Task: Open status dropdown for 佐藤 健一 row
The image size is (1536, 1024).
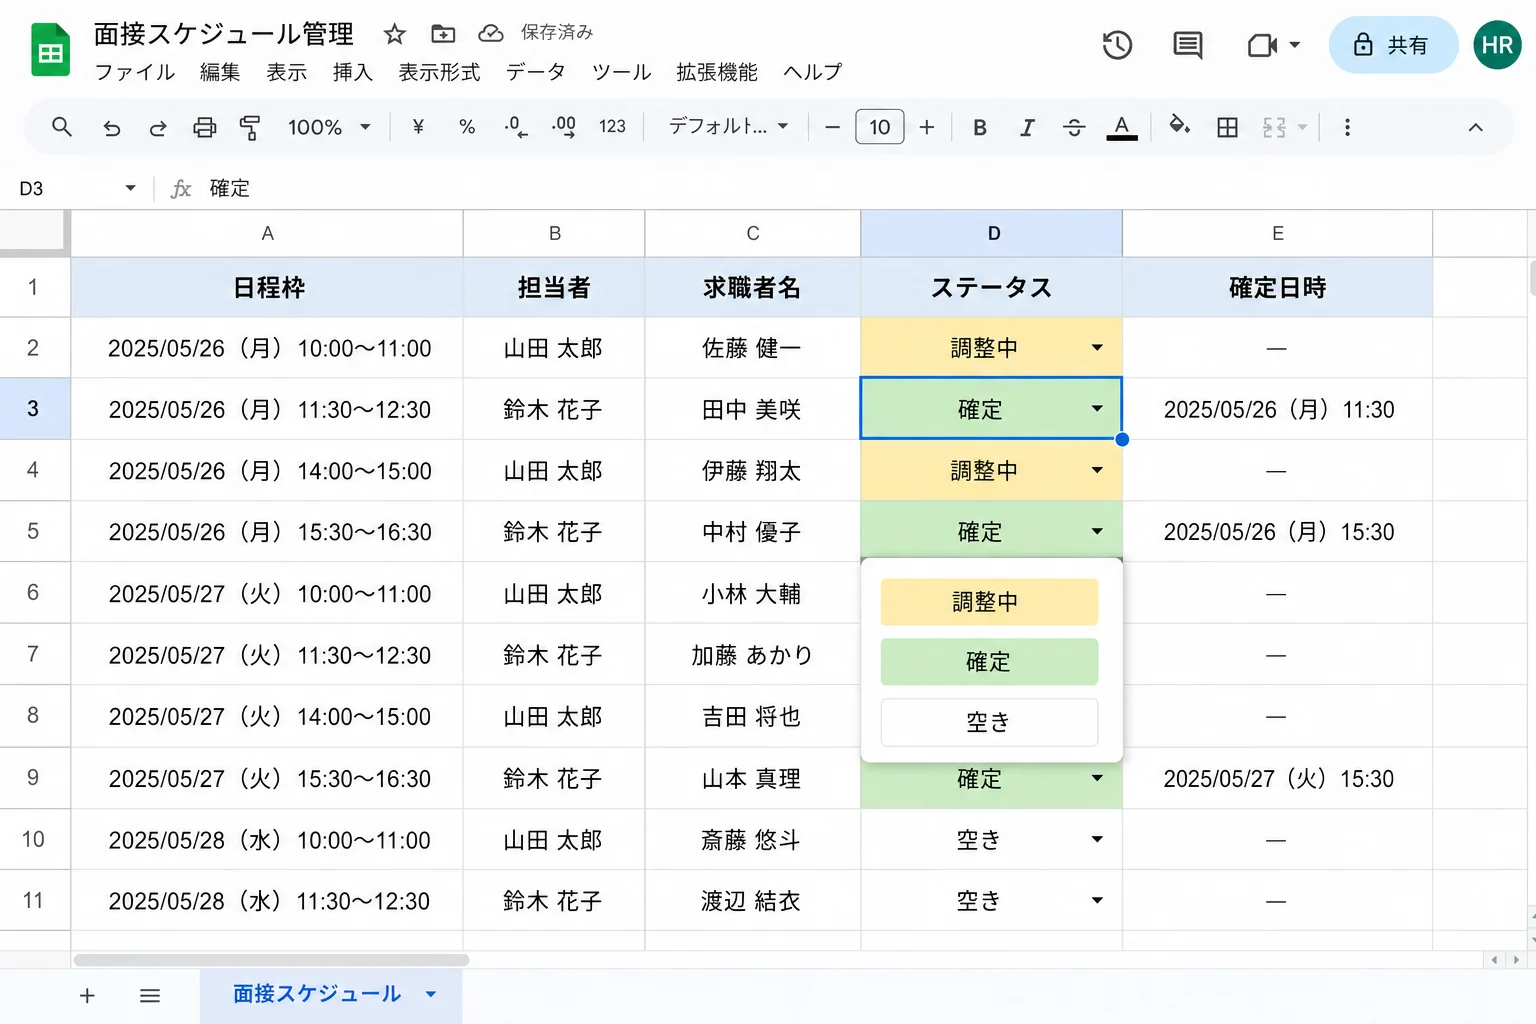Action: point(1097,348)
